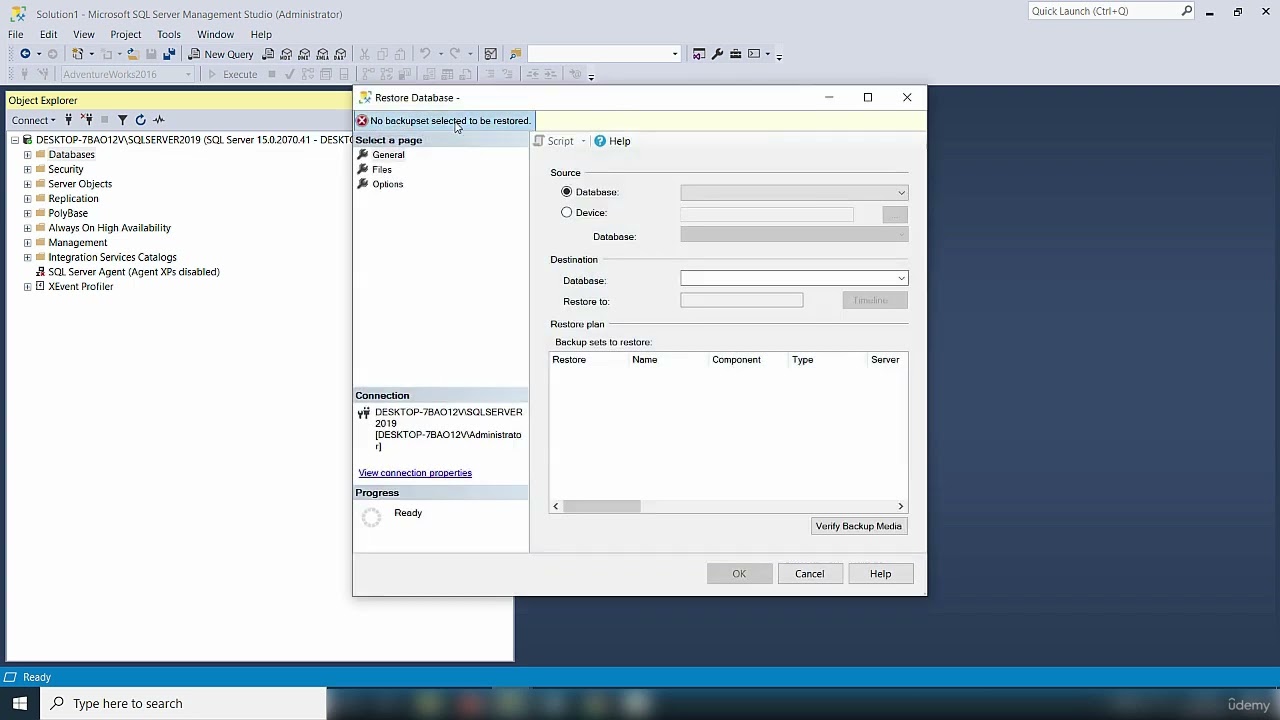Open the Toolbox icon in toolbar

[735, 54]
